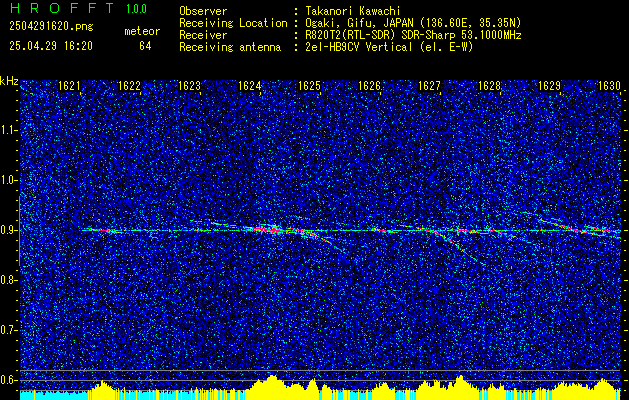Click the 1626 time marker
Viewport: 629px width, 400px height.
point(369,86)
